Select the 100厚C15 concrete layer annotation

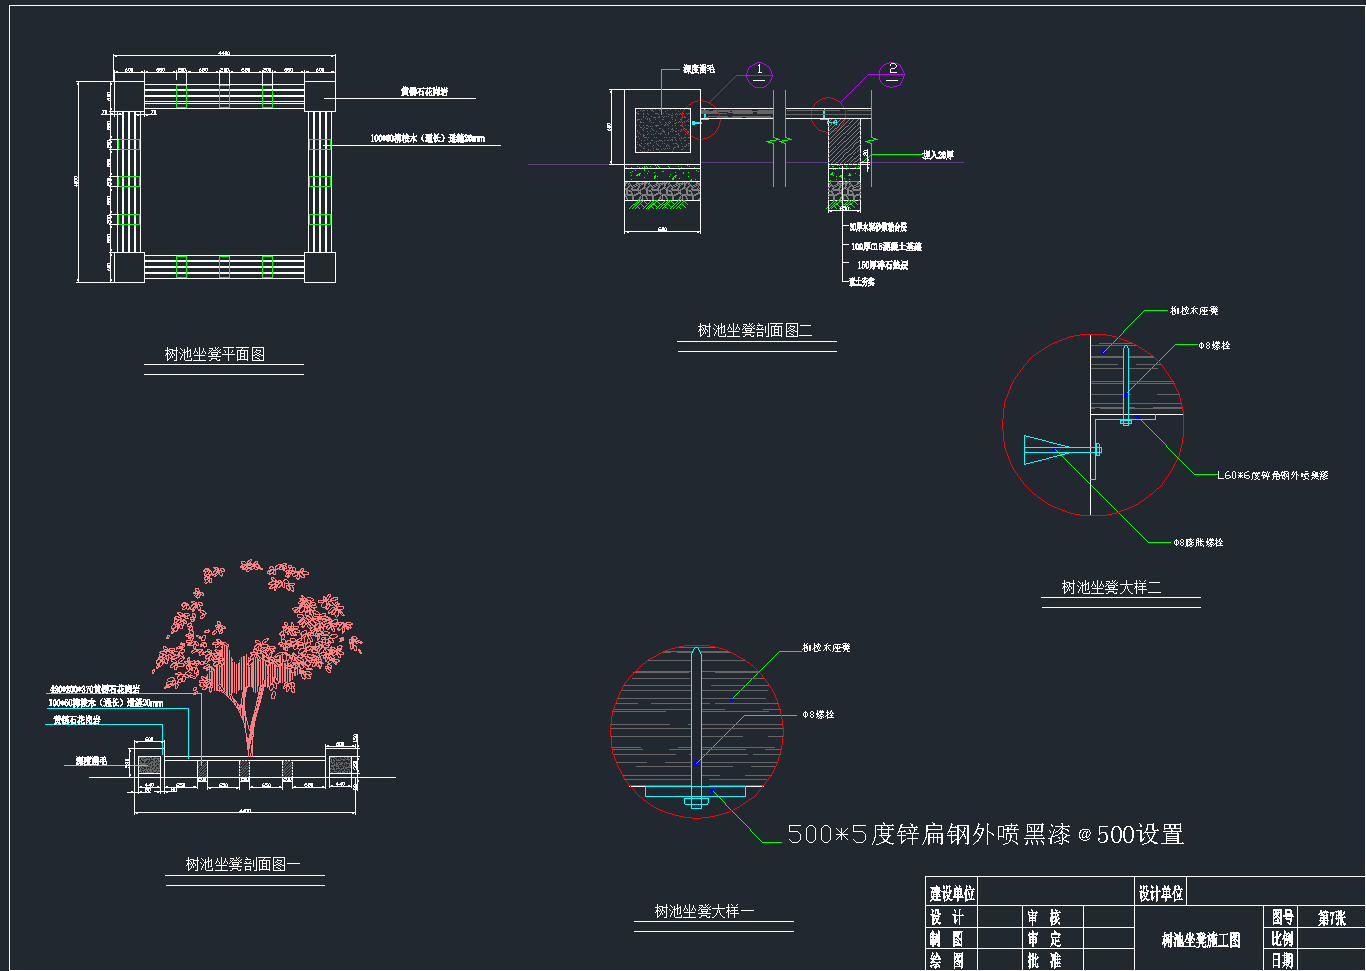[x=886, y=246]
